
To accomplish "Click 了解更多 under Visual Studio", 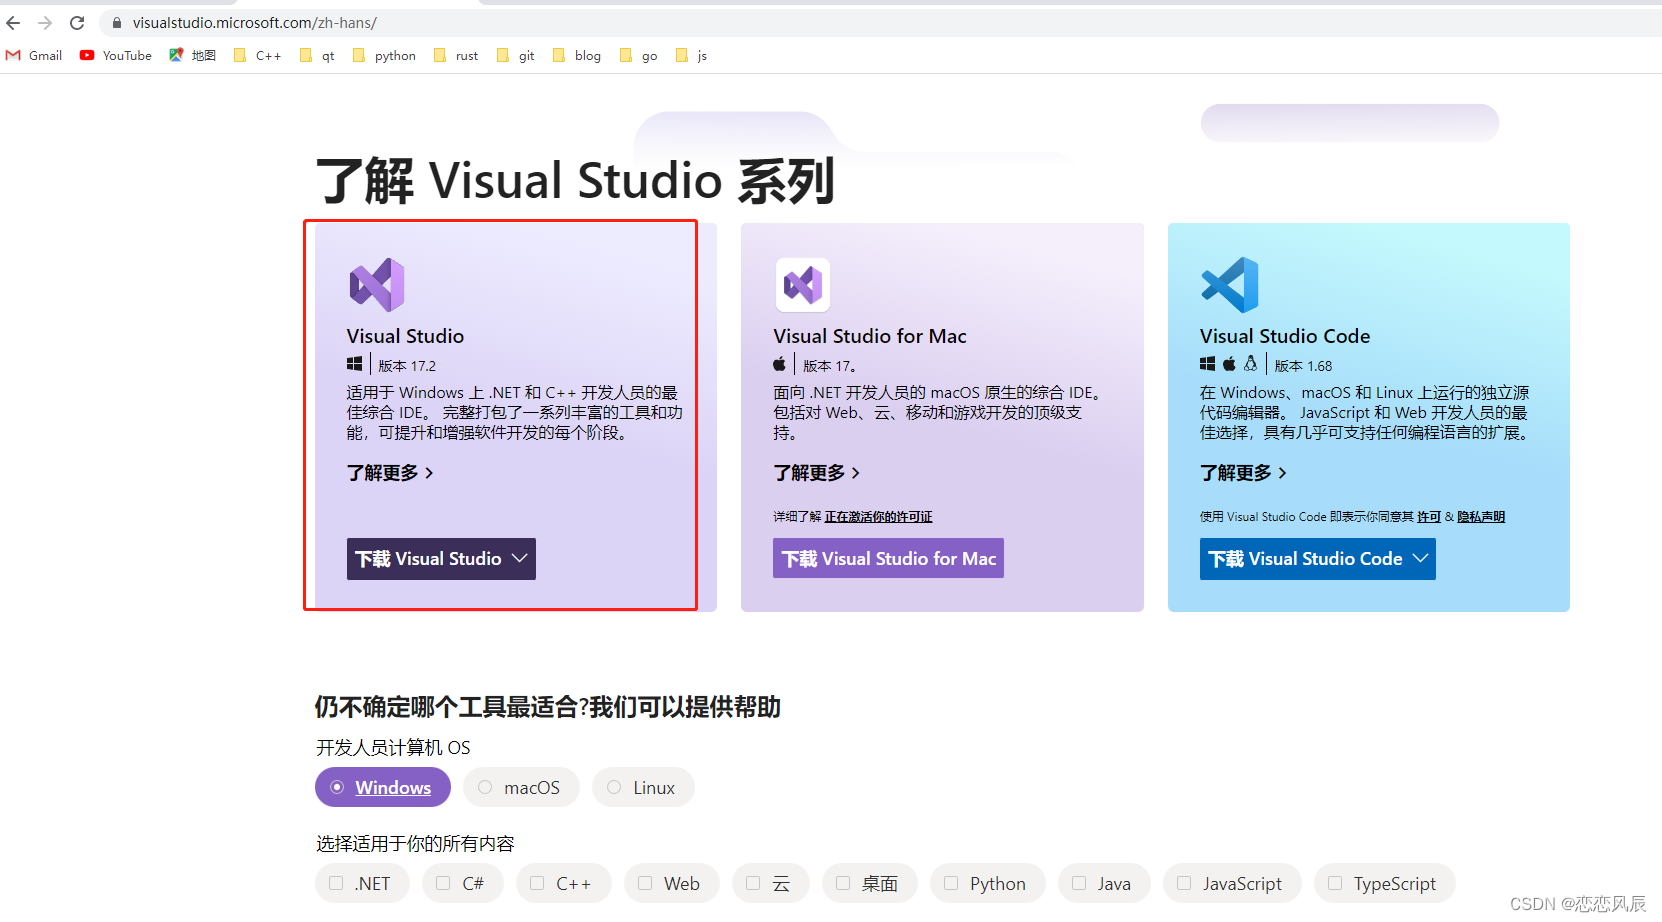I will coord(390,472).
